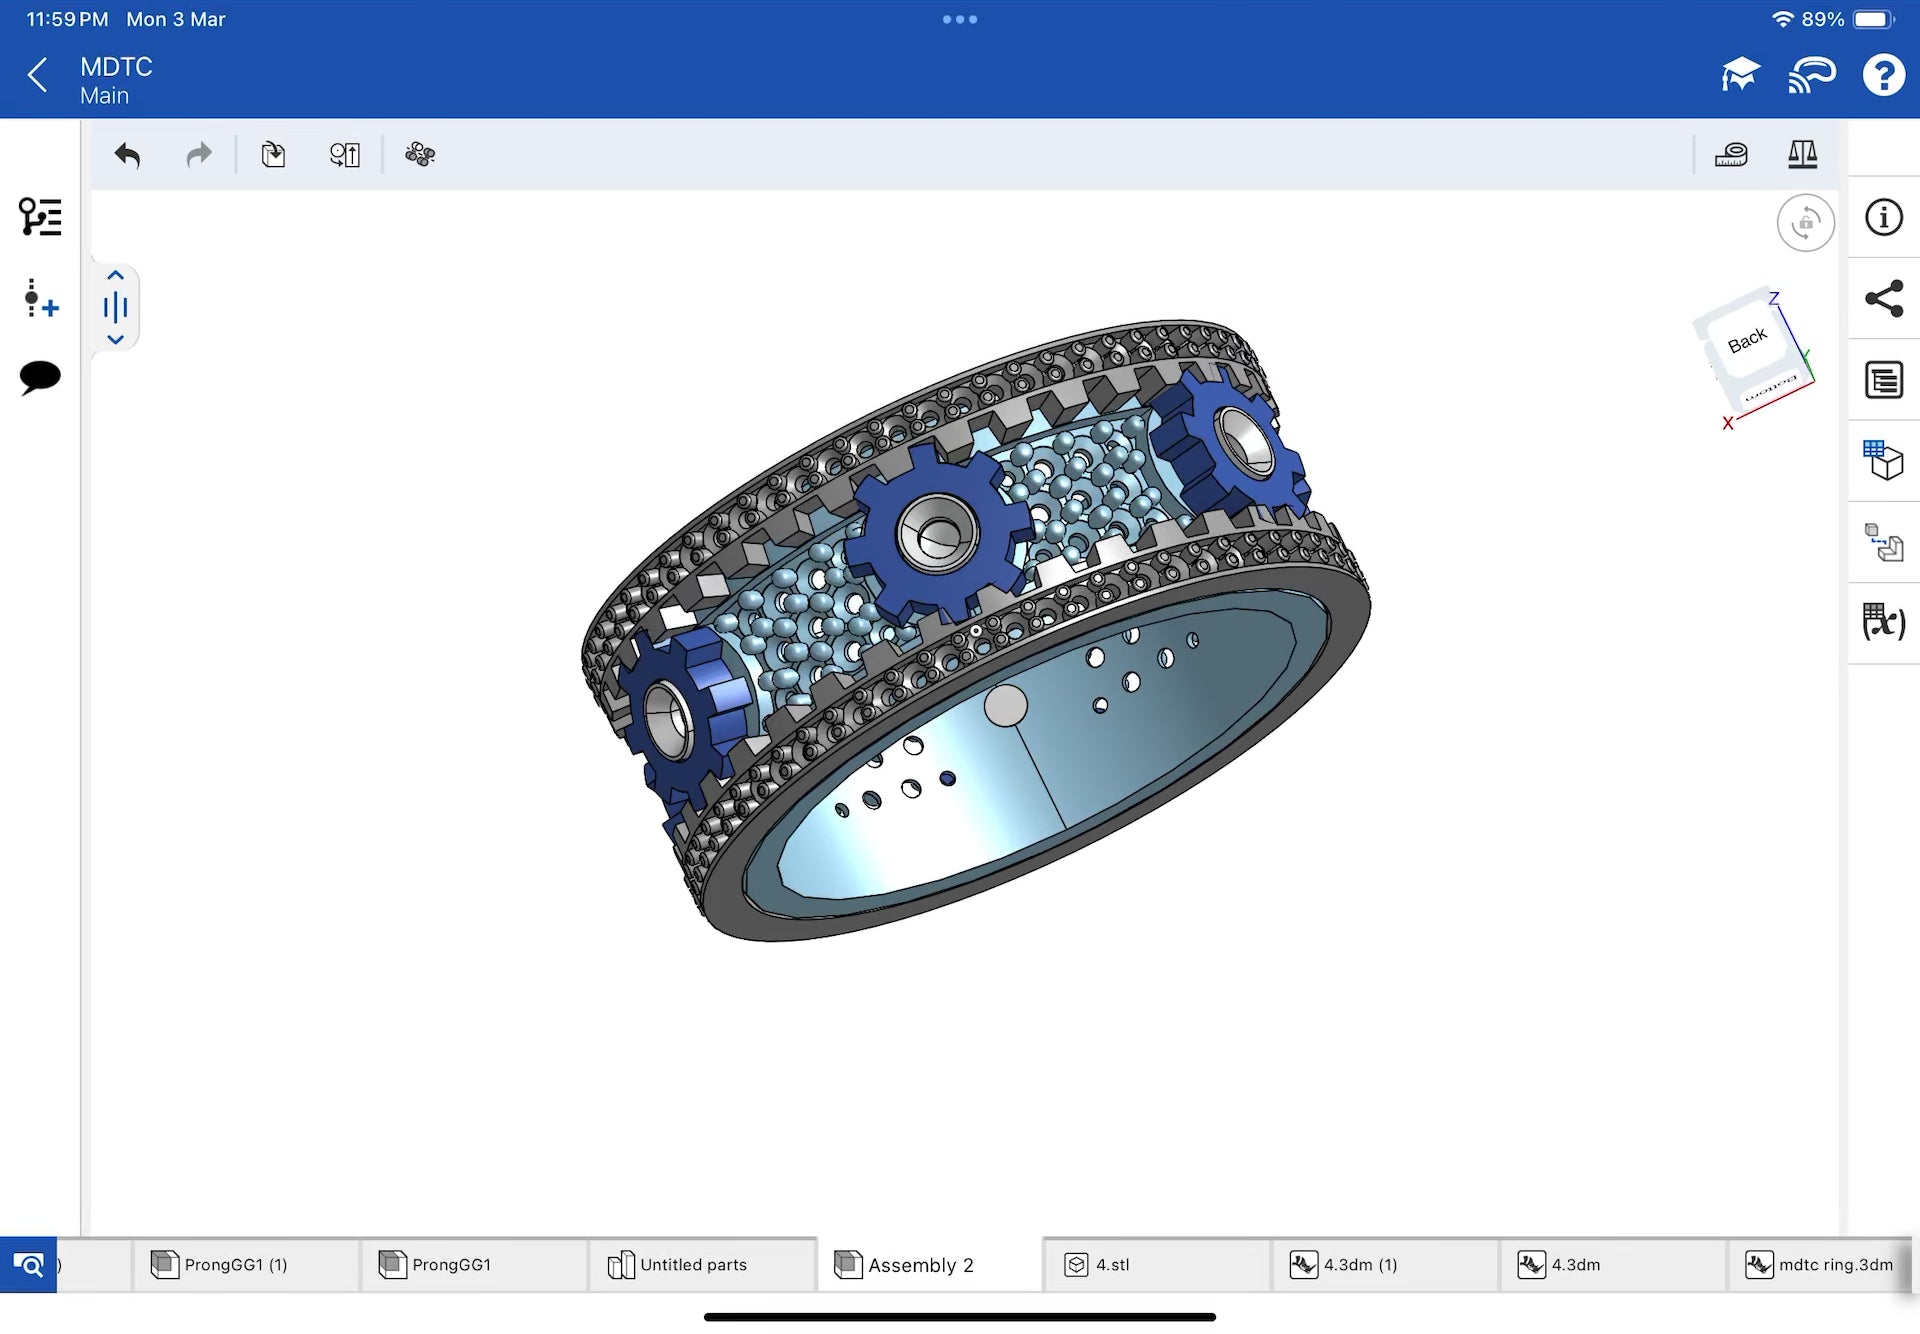Undo the last action
The image size is (1920, 1334).
[x=127, y=155]
